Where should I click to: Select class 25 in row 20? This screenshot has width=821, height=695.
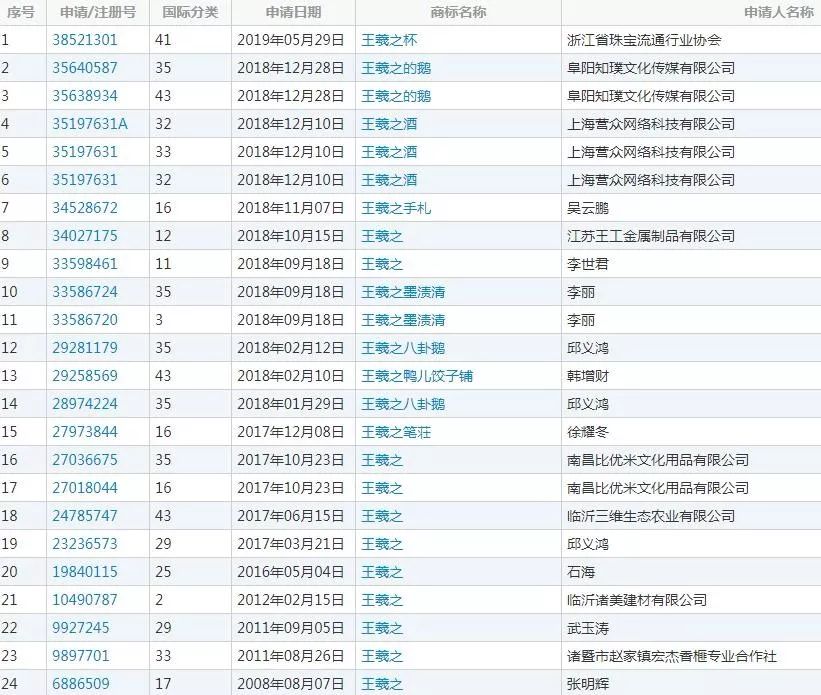click(x=163, y=572)
